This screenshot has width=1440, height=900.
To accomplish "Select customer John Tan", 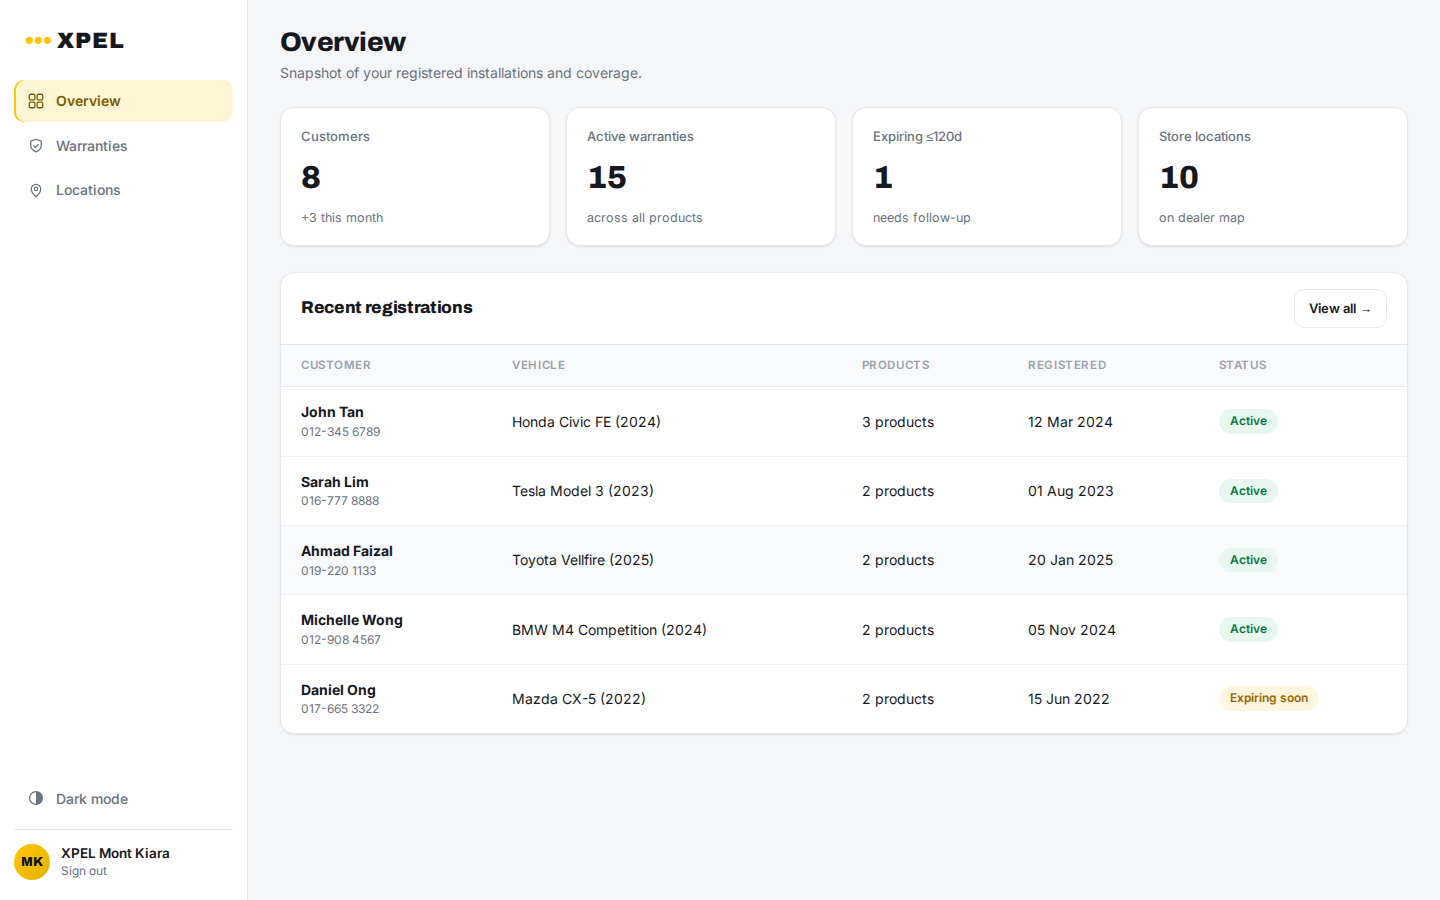I will click(332, 412).
